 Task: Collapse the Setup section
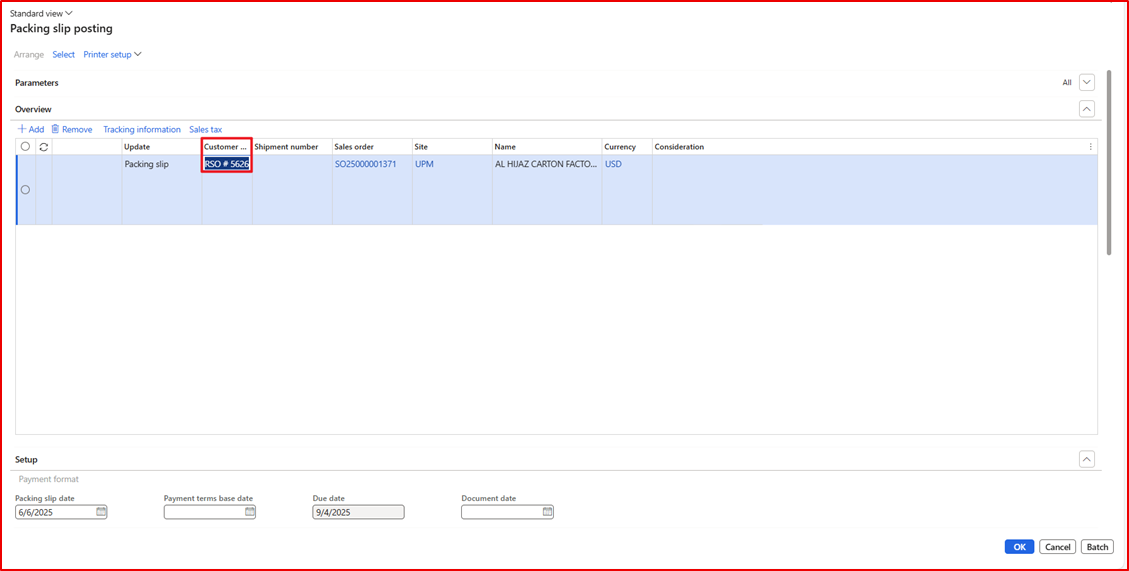point(1086,459)
